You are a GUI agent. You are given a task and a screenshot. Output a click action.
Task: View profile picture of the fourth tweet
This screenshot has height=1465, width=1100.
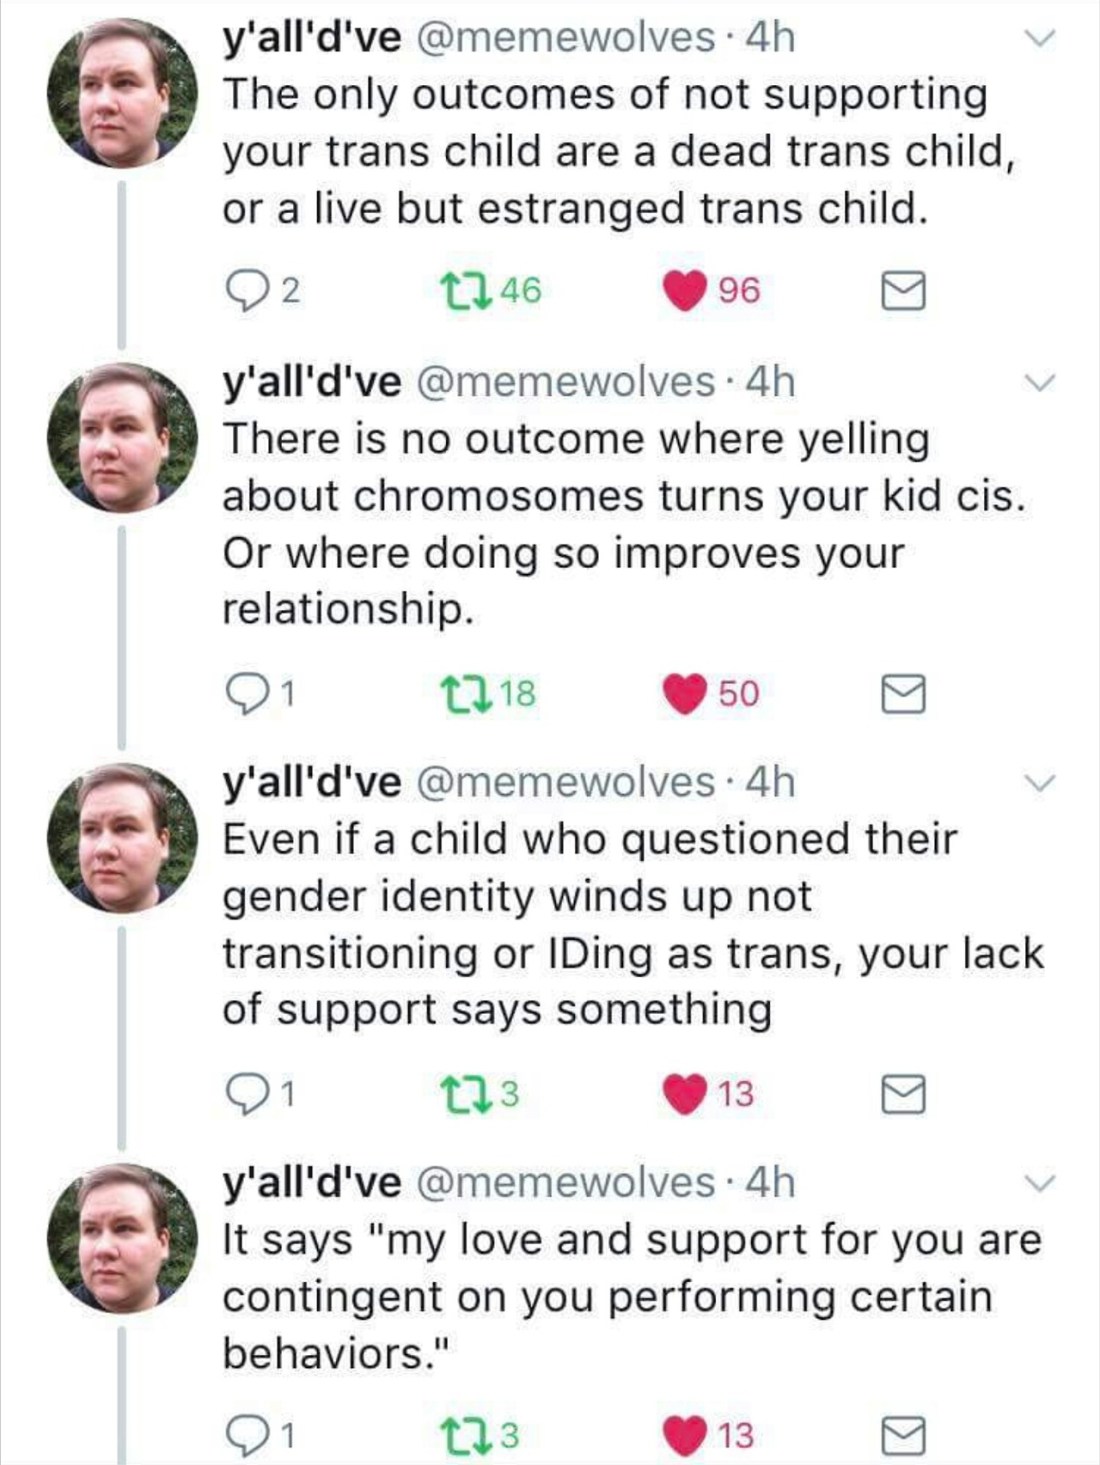pyautogui.click(x=123, y=1238)
